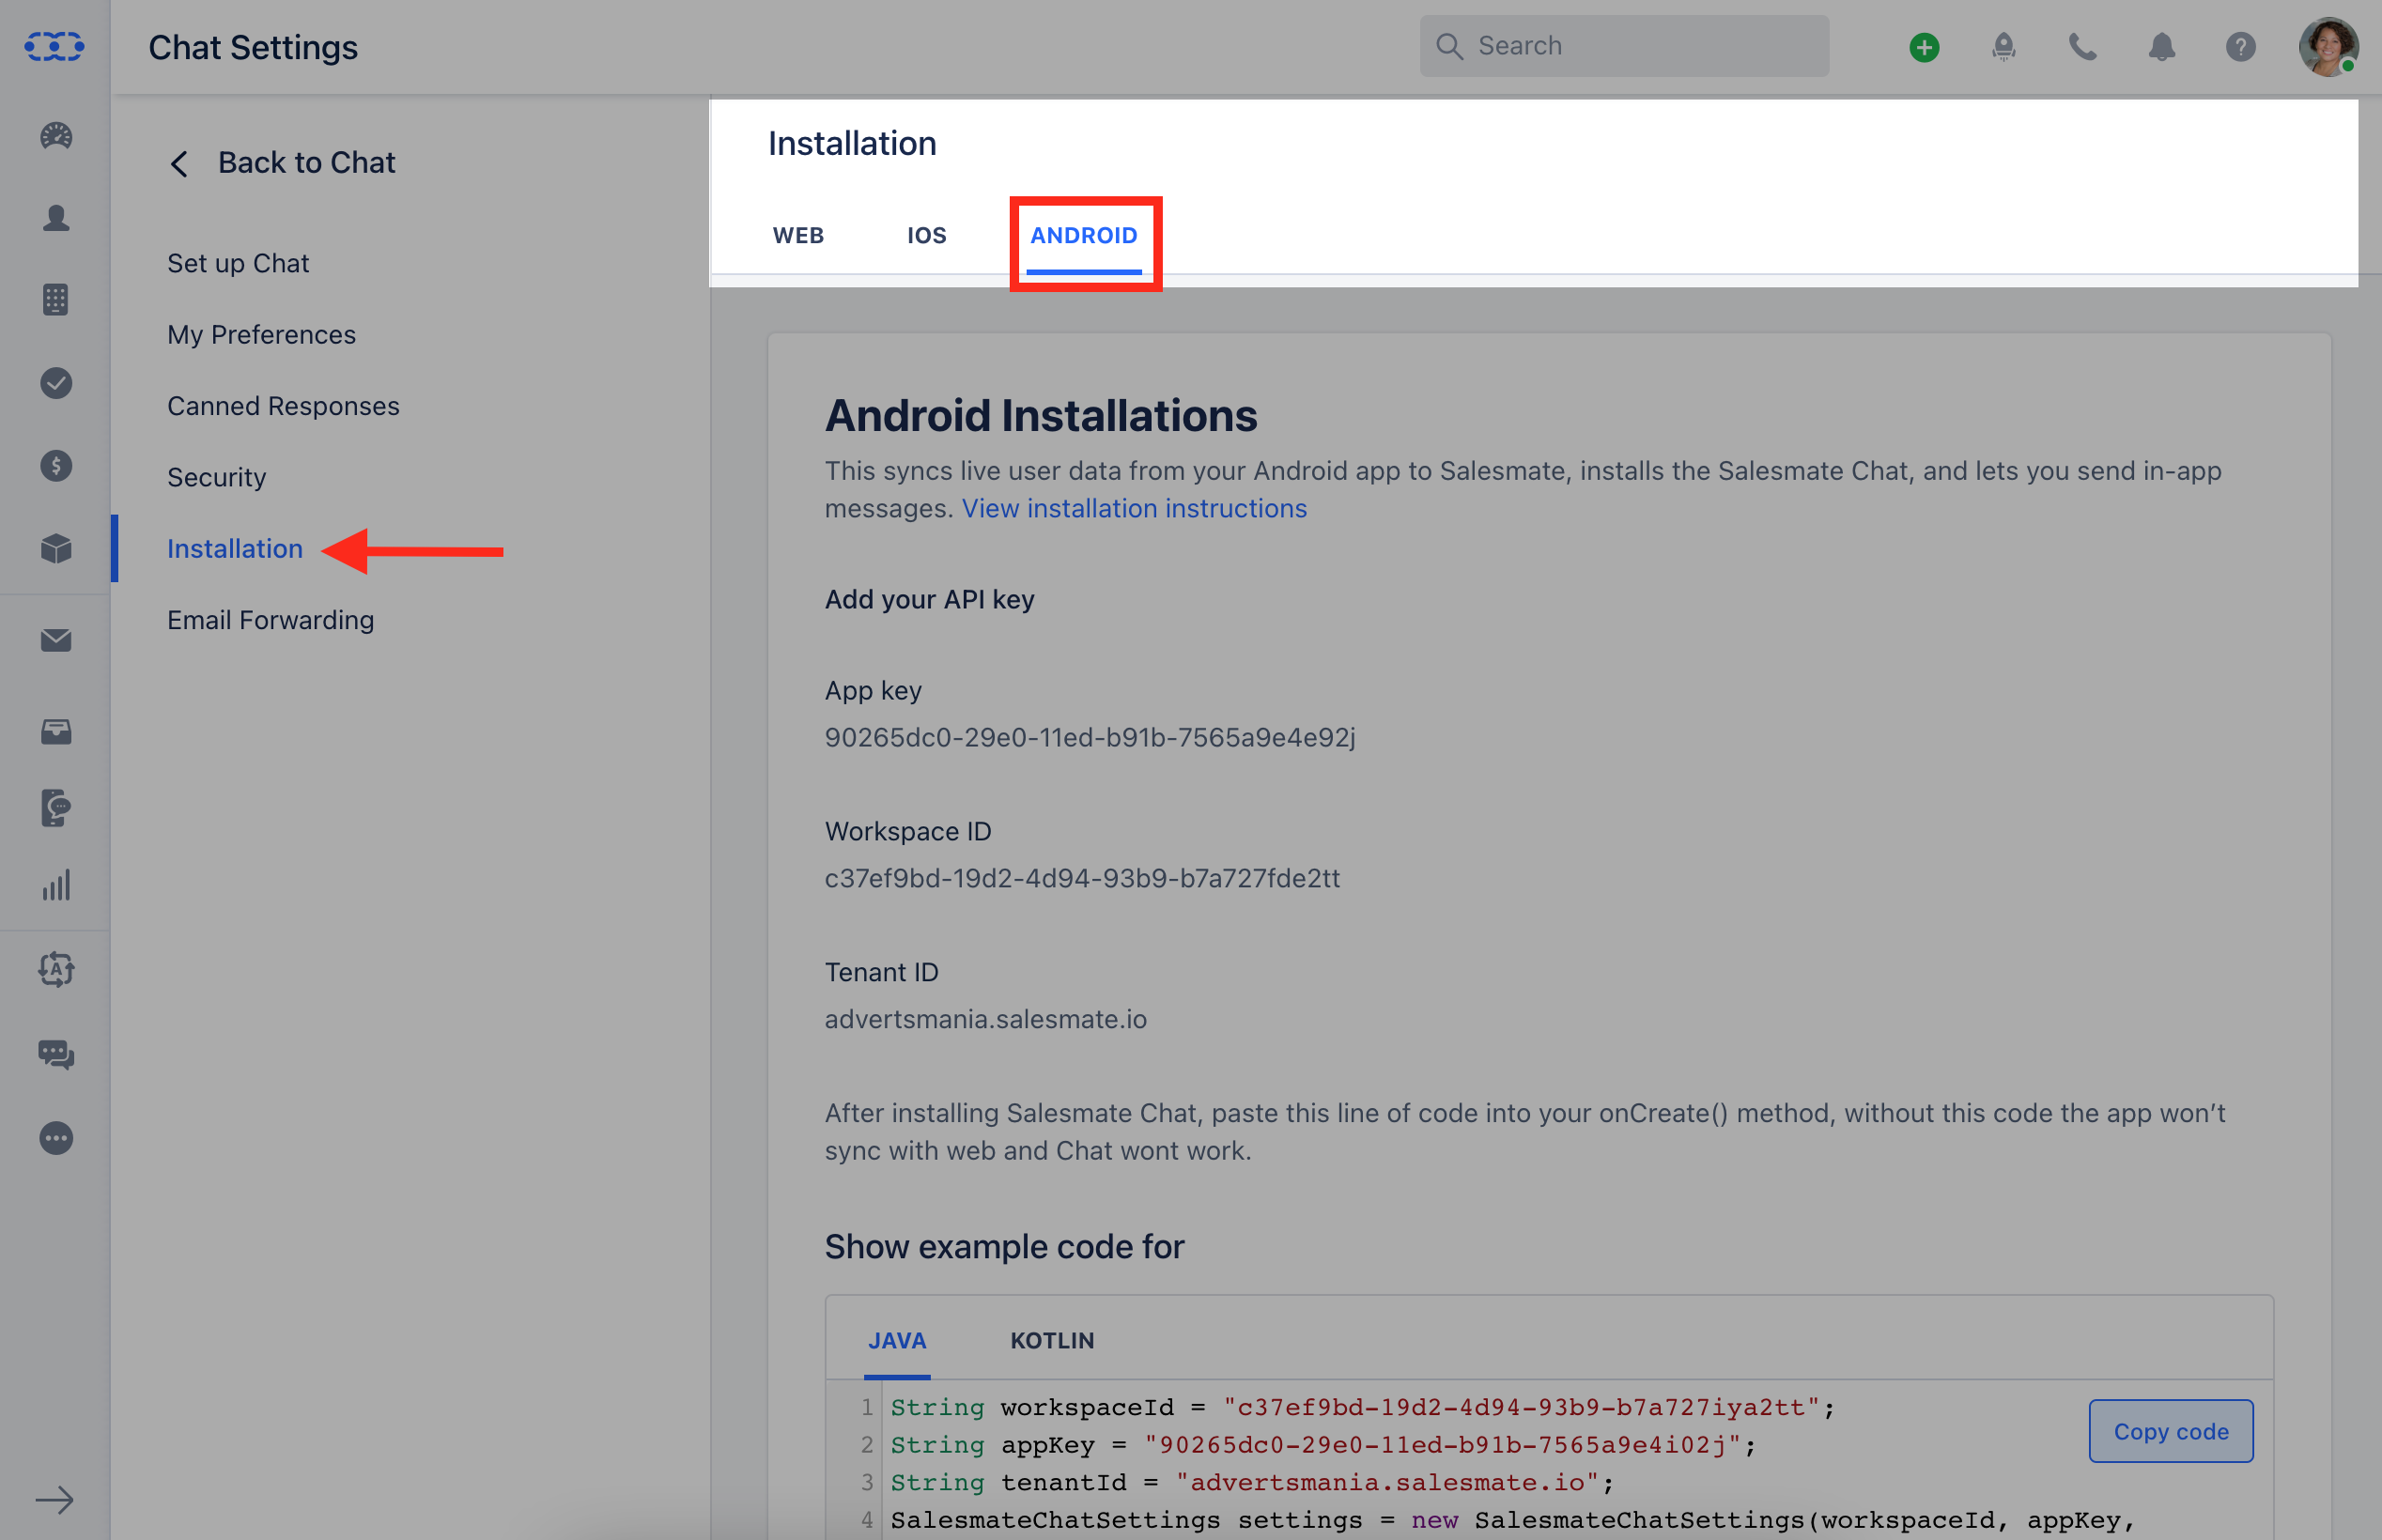Open Set up Chat settings
The height and width of the screenshot is (1540, 2382).
tap(238, 263)
